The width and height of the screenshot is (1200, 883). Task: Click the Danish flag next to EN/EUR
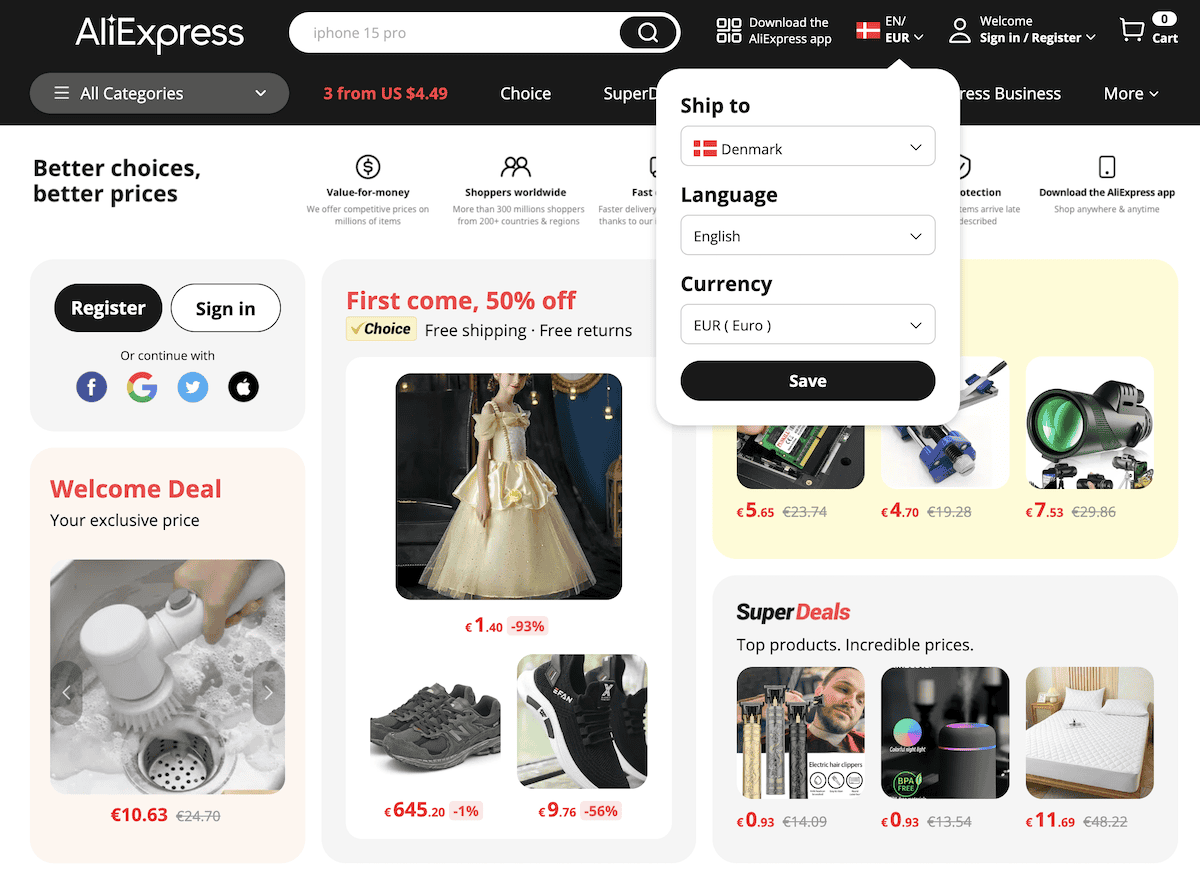866,30
